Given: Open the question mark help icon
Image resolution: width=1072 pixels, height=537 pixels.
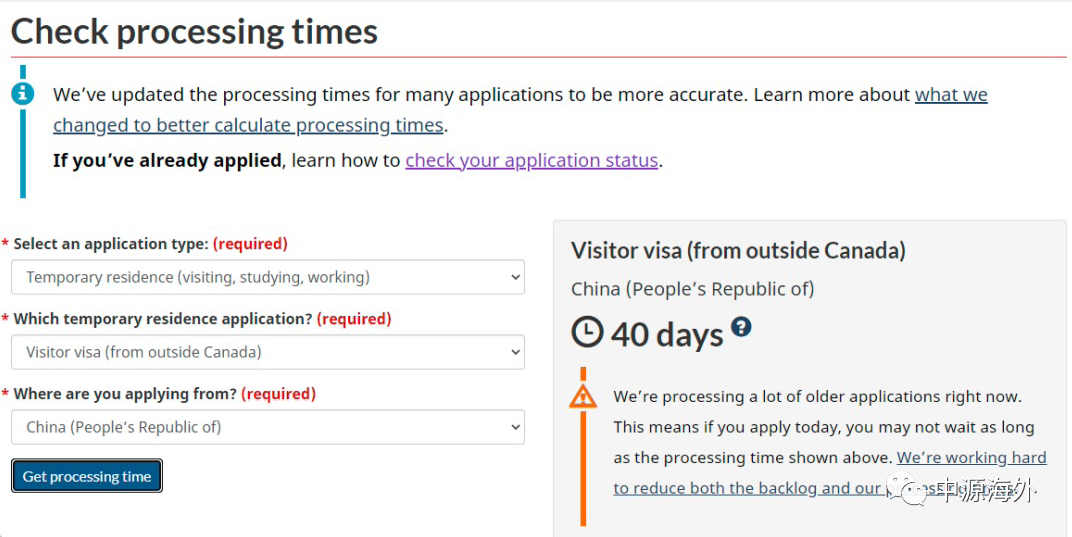Looking at the screenshot, I should click(741, 326).
